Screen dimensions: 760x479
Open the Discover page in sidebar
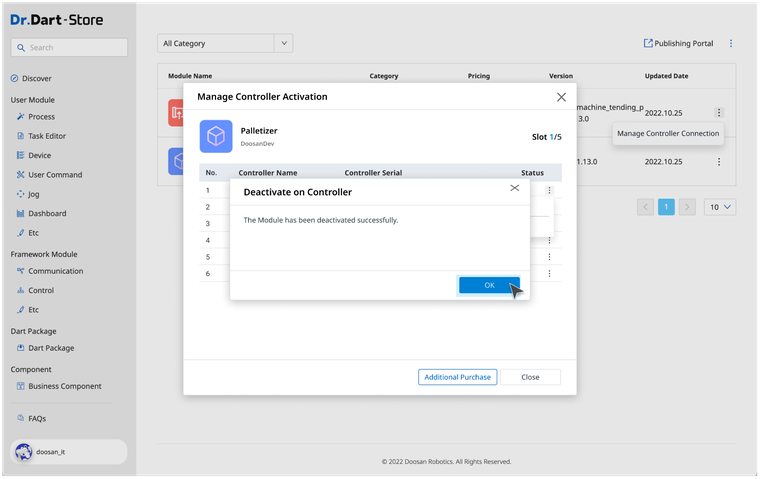(37, 78)
